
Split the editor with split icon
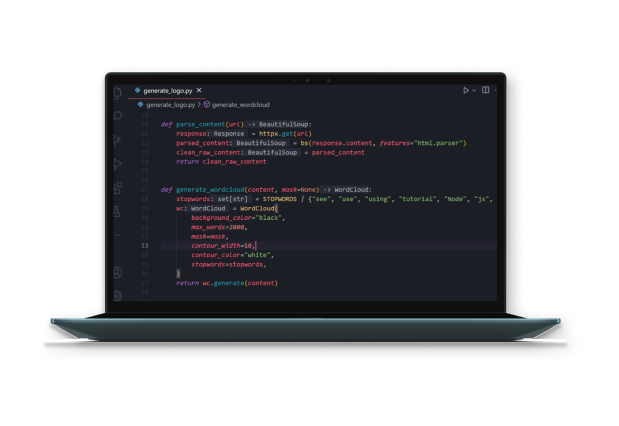tap(486, 90)
